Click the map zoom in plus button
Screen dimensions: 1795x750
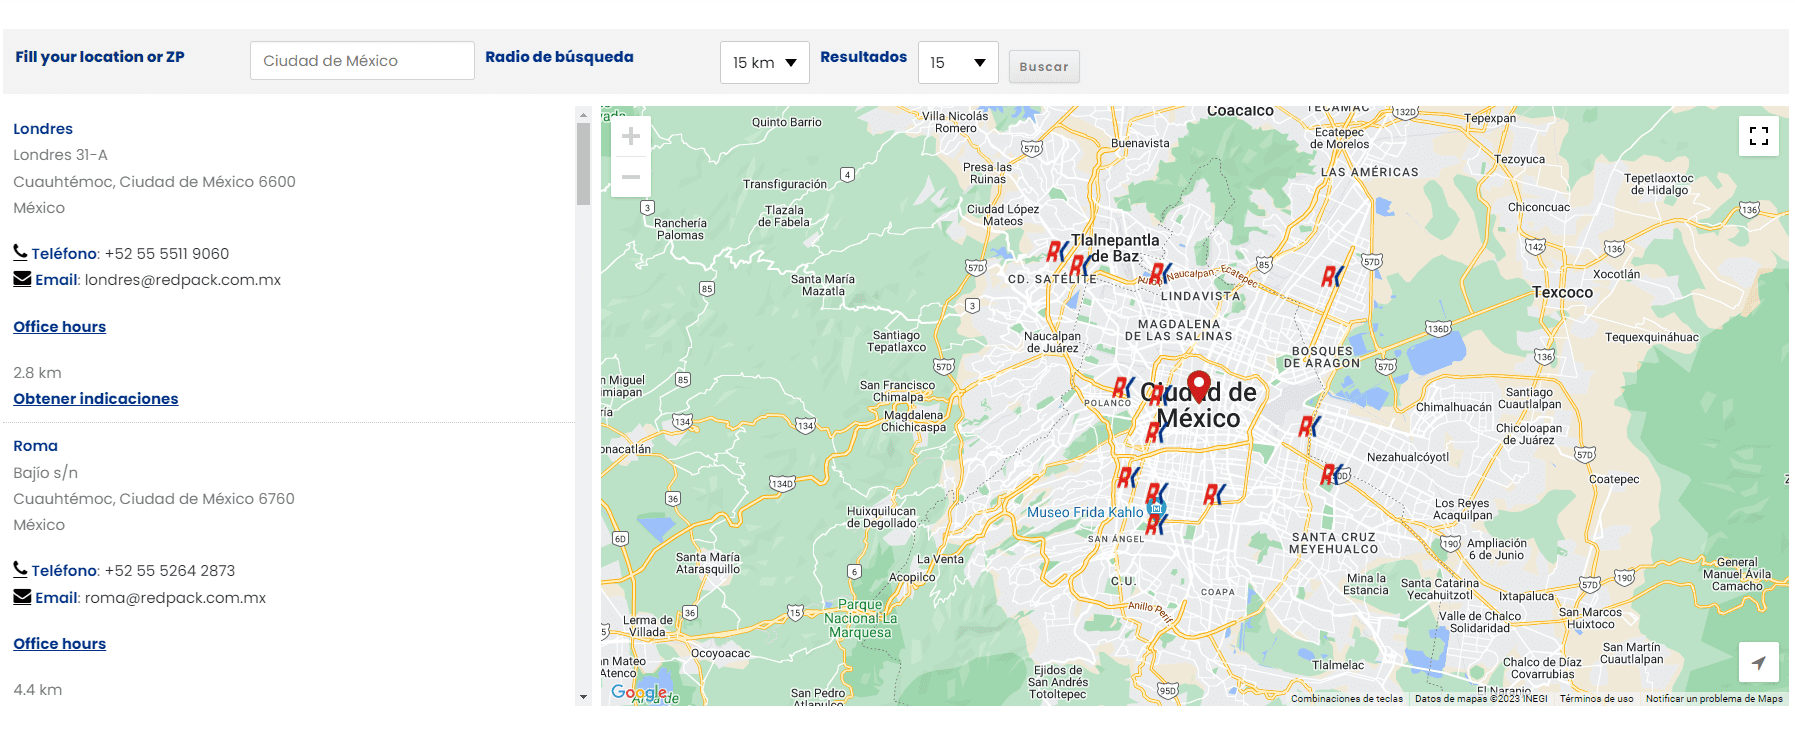(x=631, y=137)
